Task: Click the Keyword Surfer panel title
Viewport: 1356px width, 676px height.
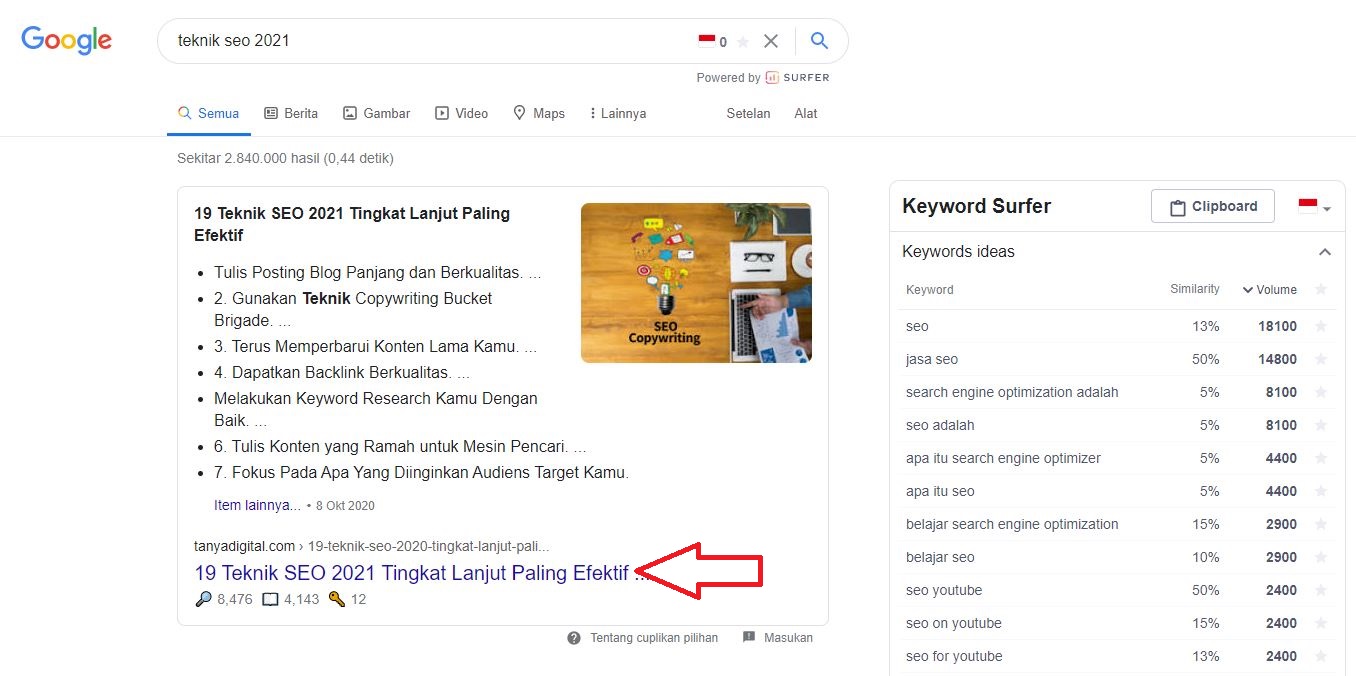Action: (976, 206)
